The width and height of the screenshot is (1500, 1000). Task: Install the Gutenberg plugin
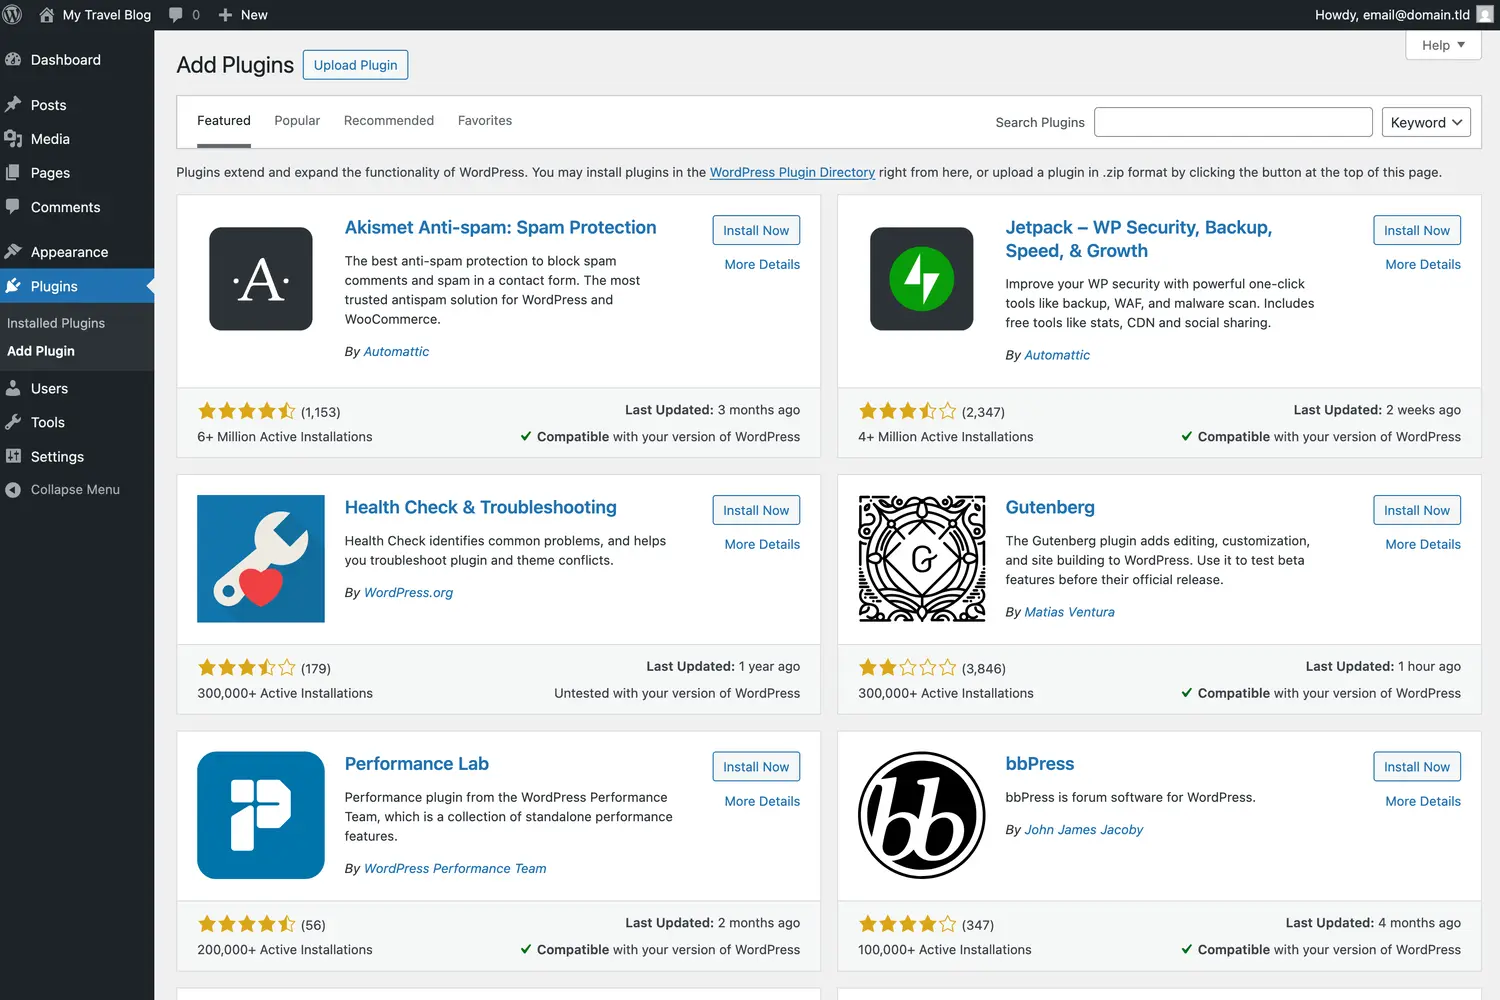tap(1417, 510)
